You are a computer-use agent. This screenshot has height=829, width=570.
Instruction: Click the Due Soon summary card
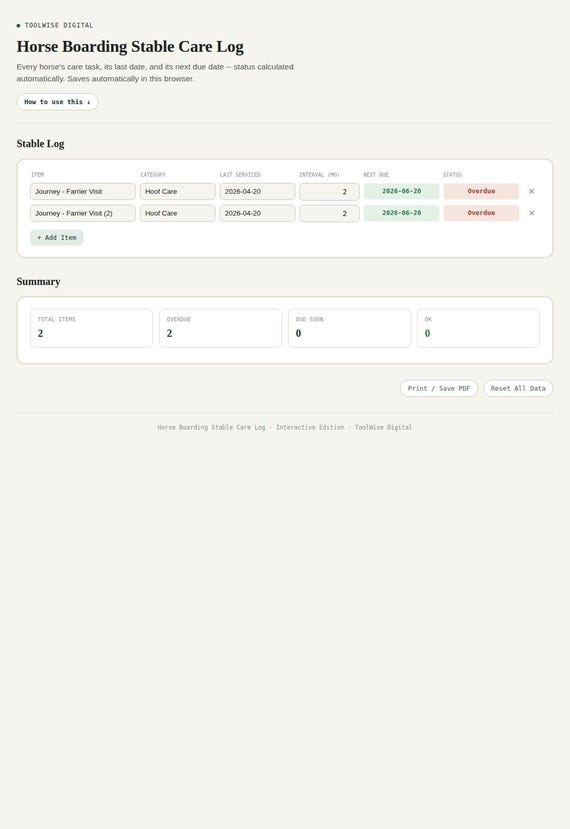tap(350, 328)
